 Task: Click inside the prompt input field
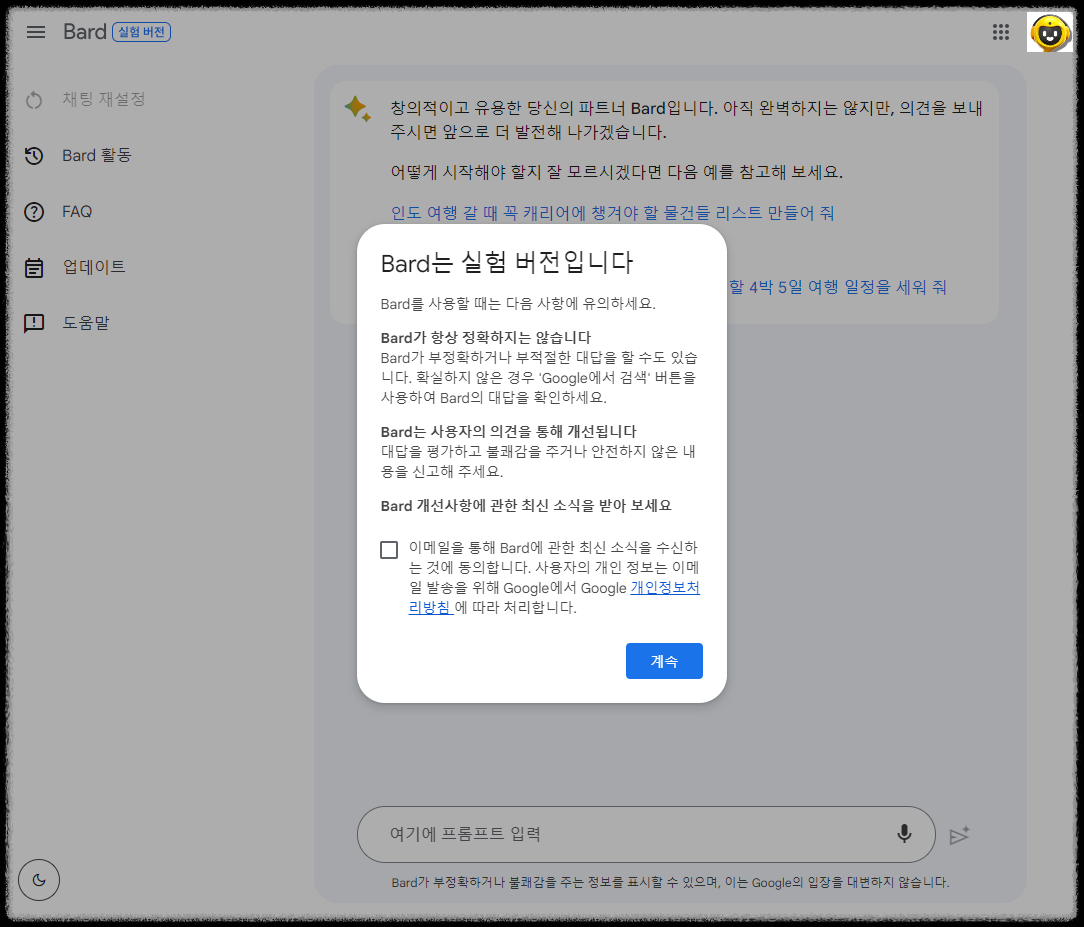tap(600, 833)
